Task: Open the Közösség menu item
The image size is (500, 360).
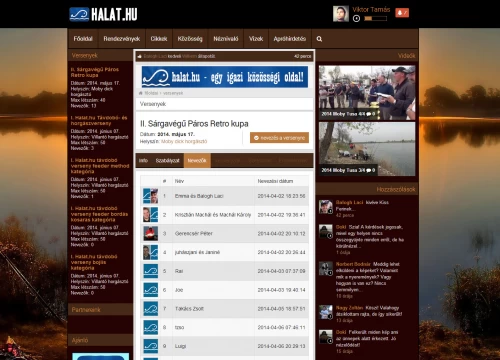Action: (x=190, y=39)
